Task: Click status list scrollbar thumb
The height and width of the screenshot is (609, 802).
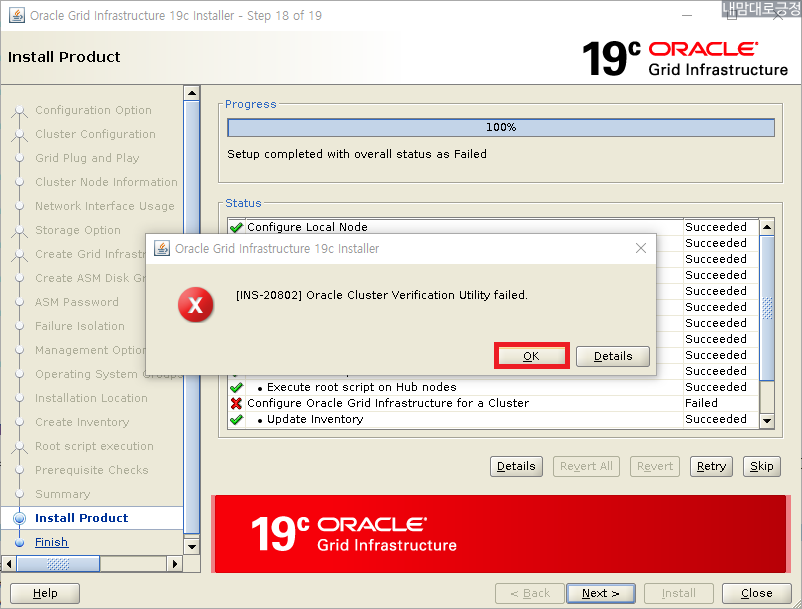Action: [x=767, y=308]
